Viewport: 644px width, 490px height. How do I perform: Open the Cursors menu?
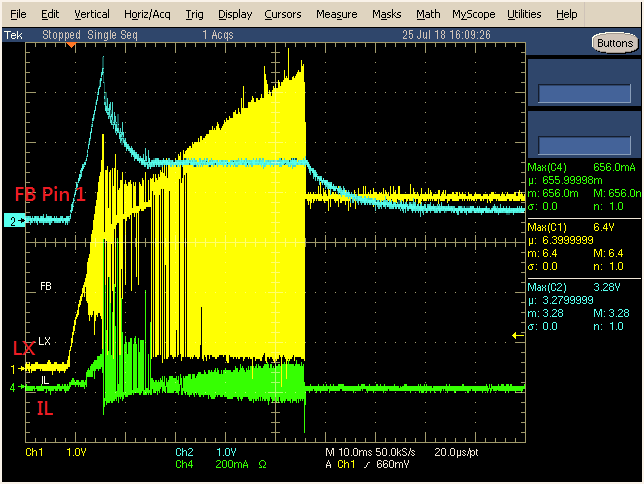tap(283, 14)
